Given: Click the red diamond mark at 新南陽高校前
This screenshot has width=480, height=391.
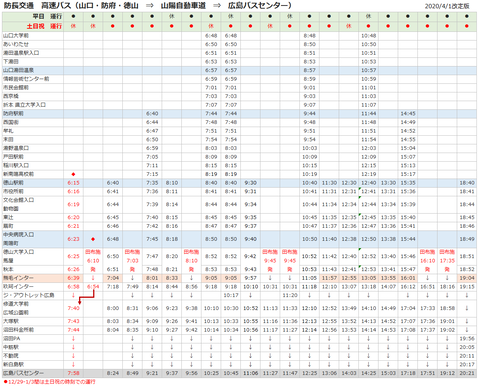Looking at the screenshot, I should [x=73, y=174].
